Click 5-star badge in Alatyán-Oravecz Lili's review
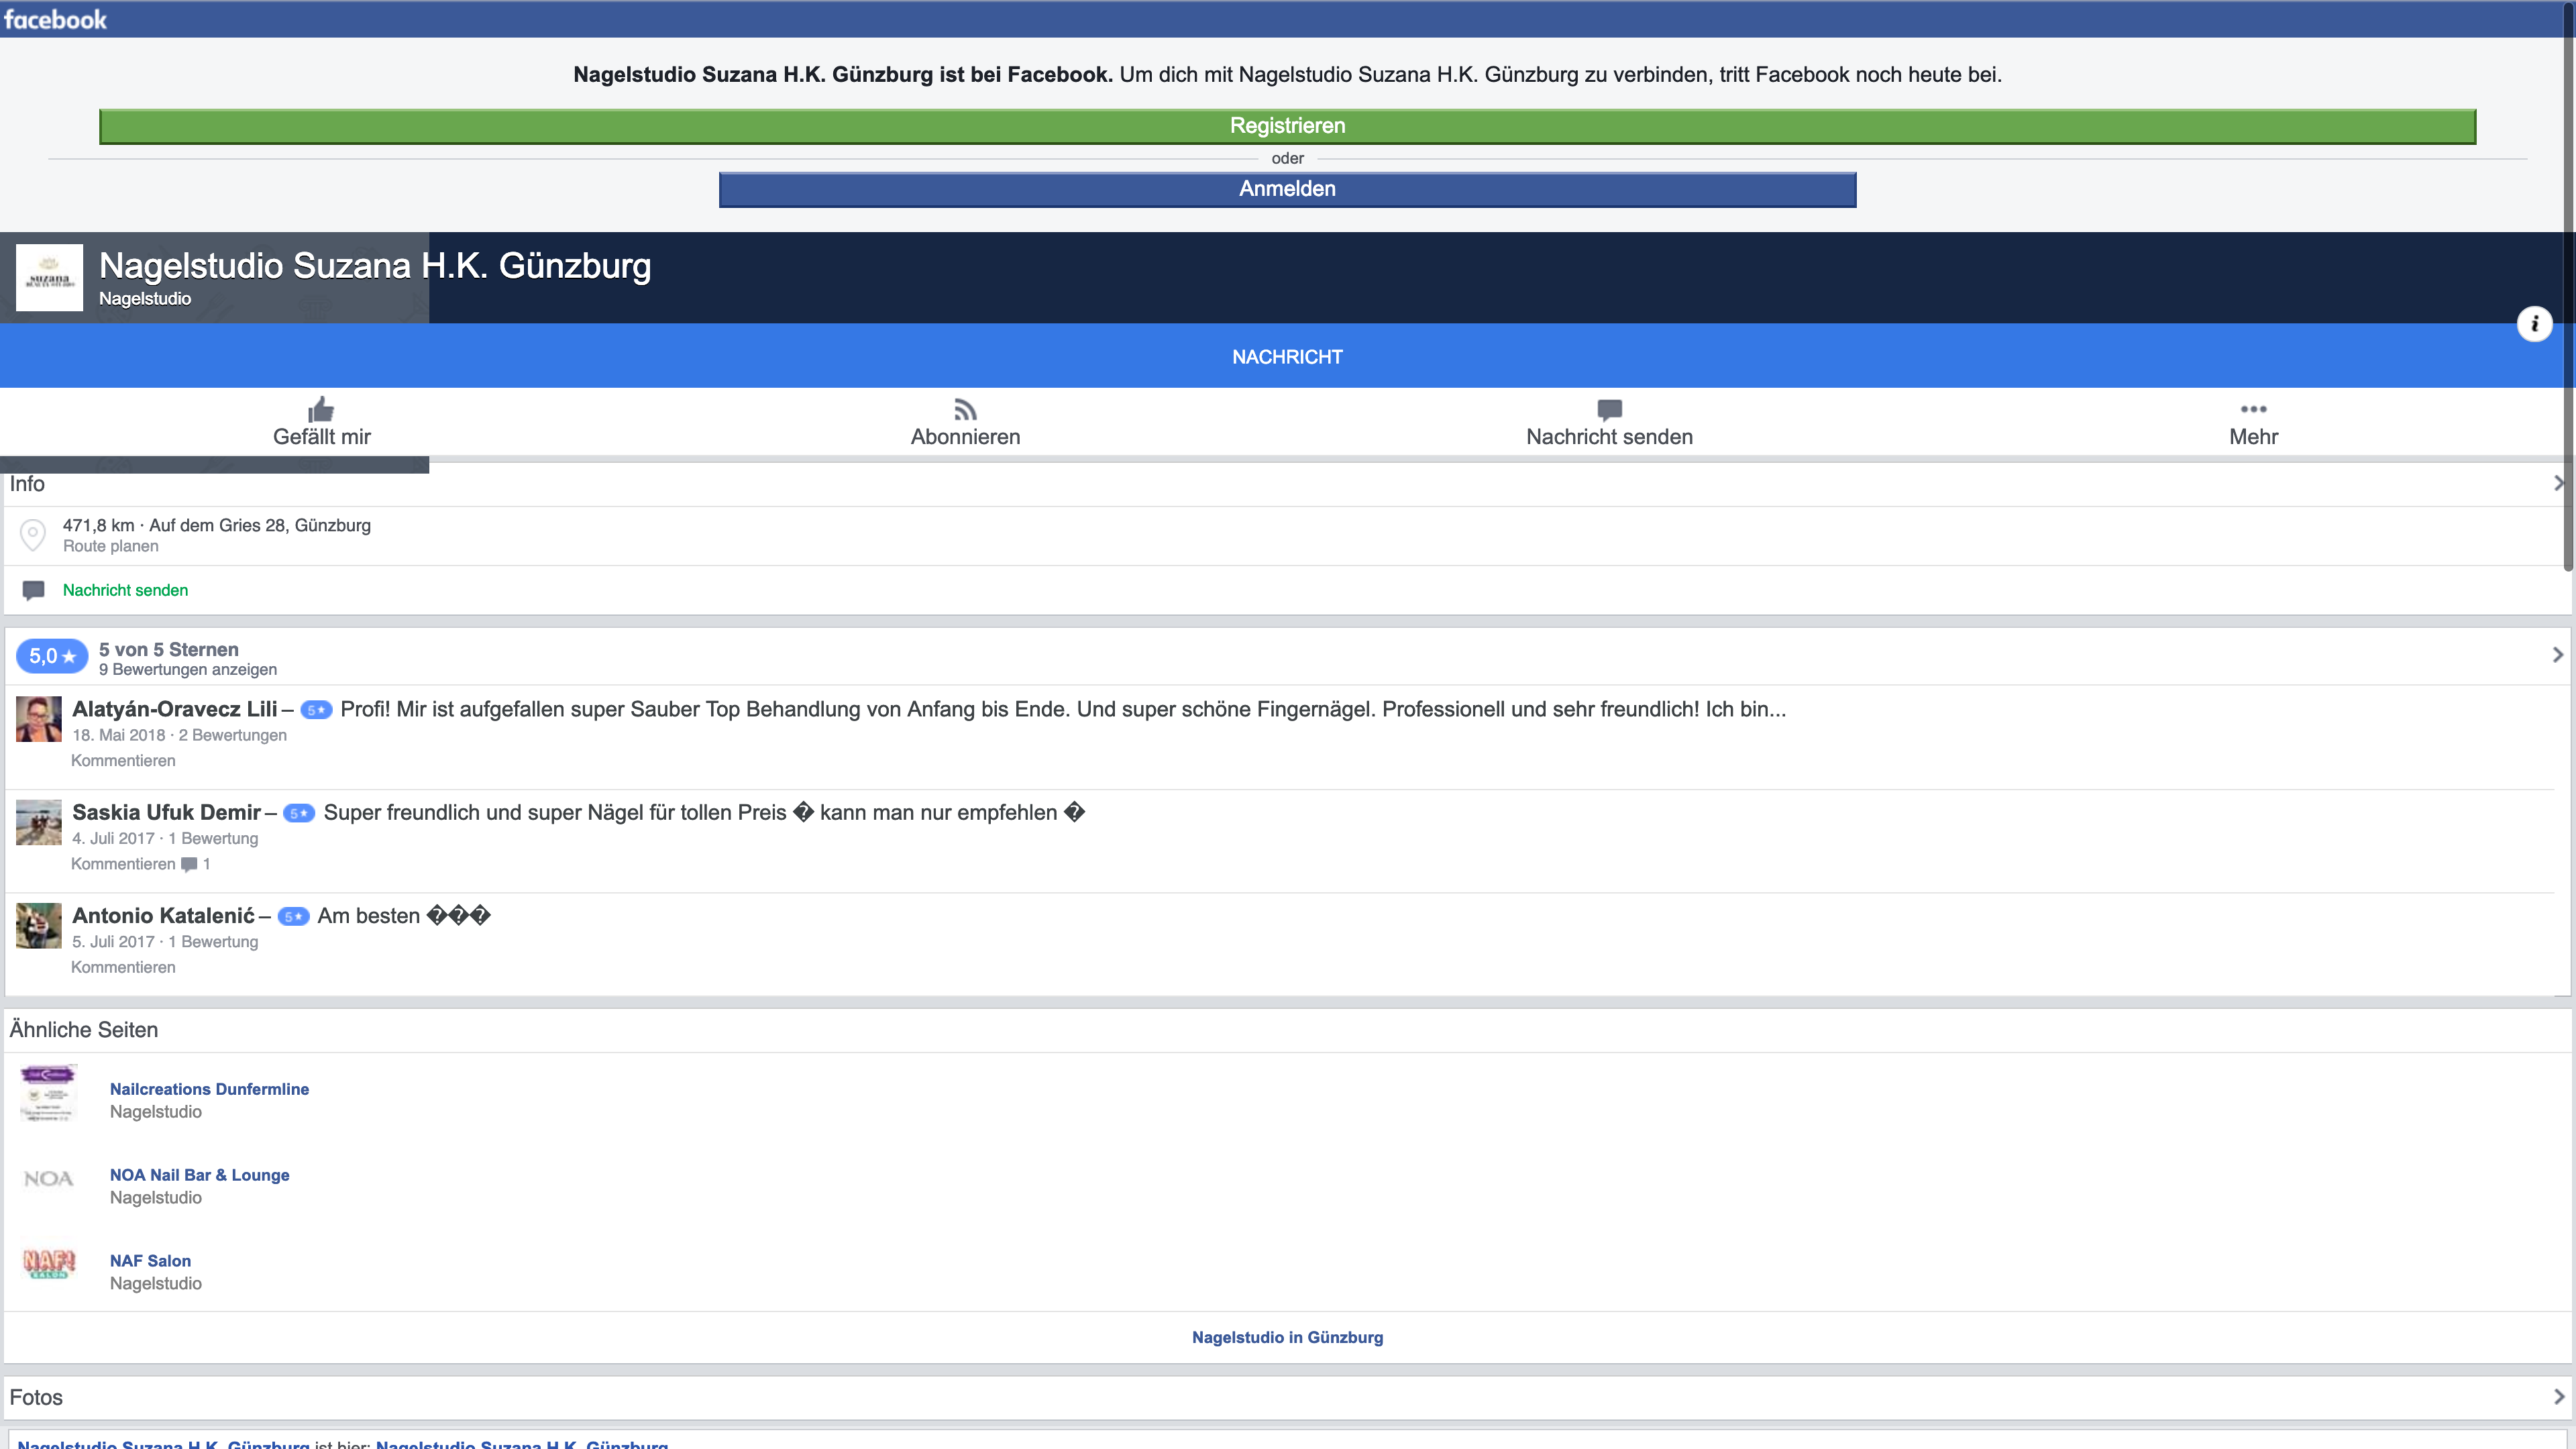The width and height of the screenshot is (2576, 1449). point(316,710)
